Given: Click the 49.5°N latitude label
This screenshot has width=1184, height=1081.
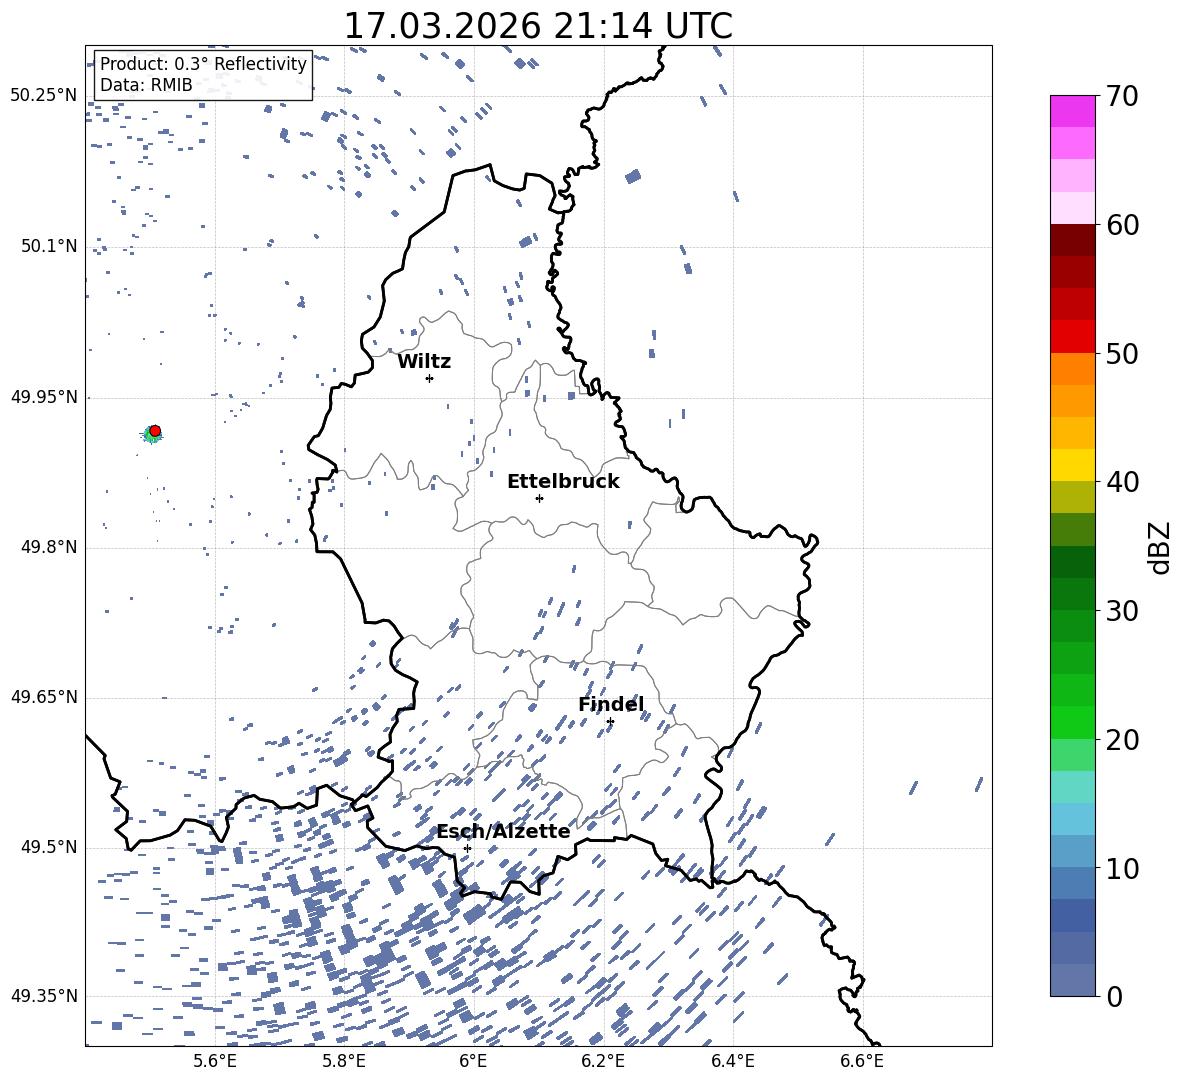Looking at the screenshot, I should click(x=49, y=847).
